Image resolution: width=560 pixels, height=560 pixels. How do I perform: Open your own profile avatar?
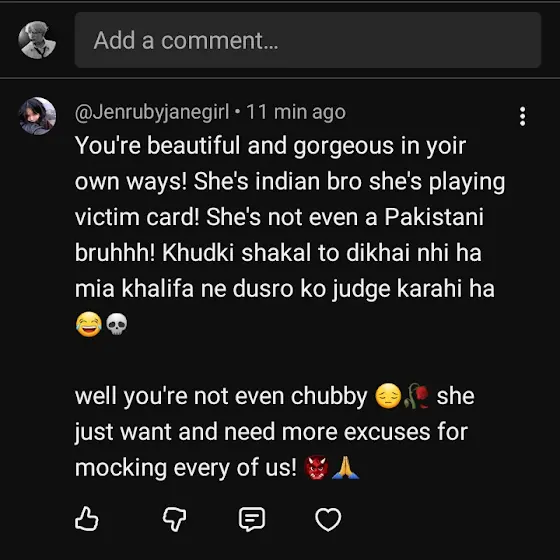coord(37,40)
